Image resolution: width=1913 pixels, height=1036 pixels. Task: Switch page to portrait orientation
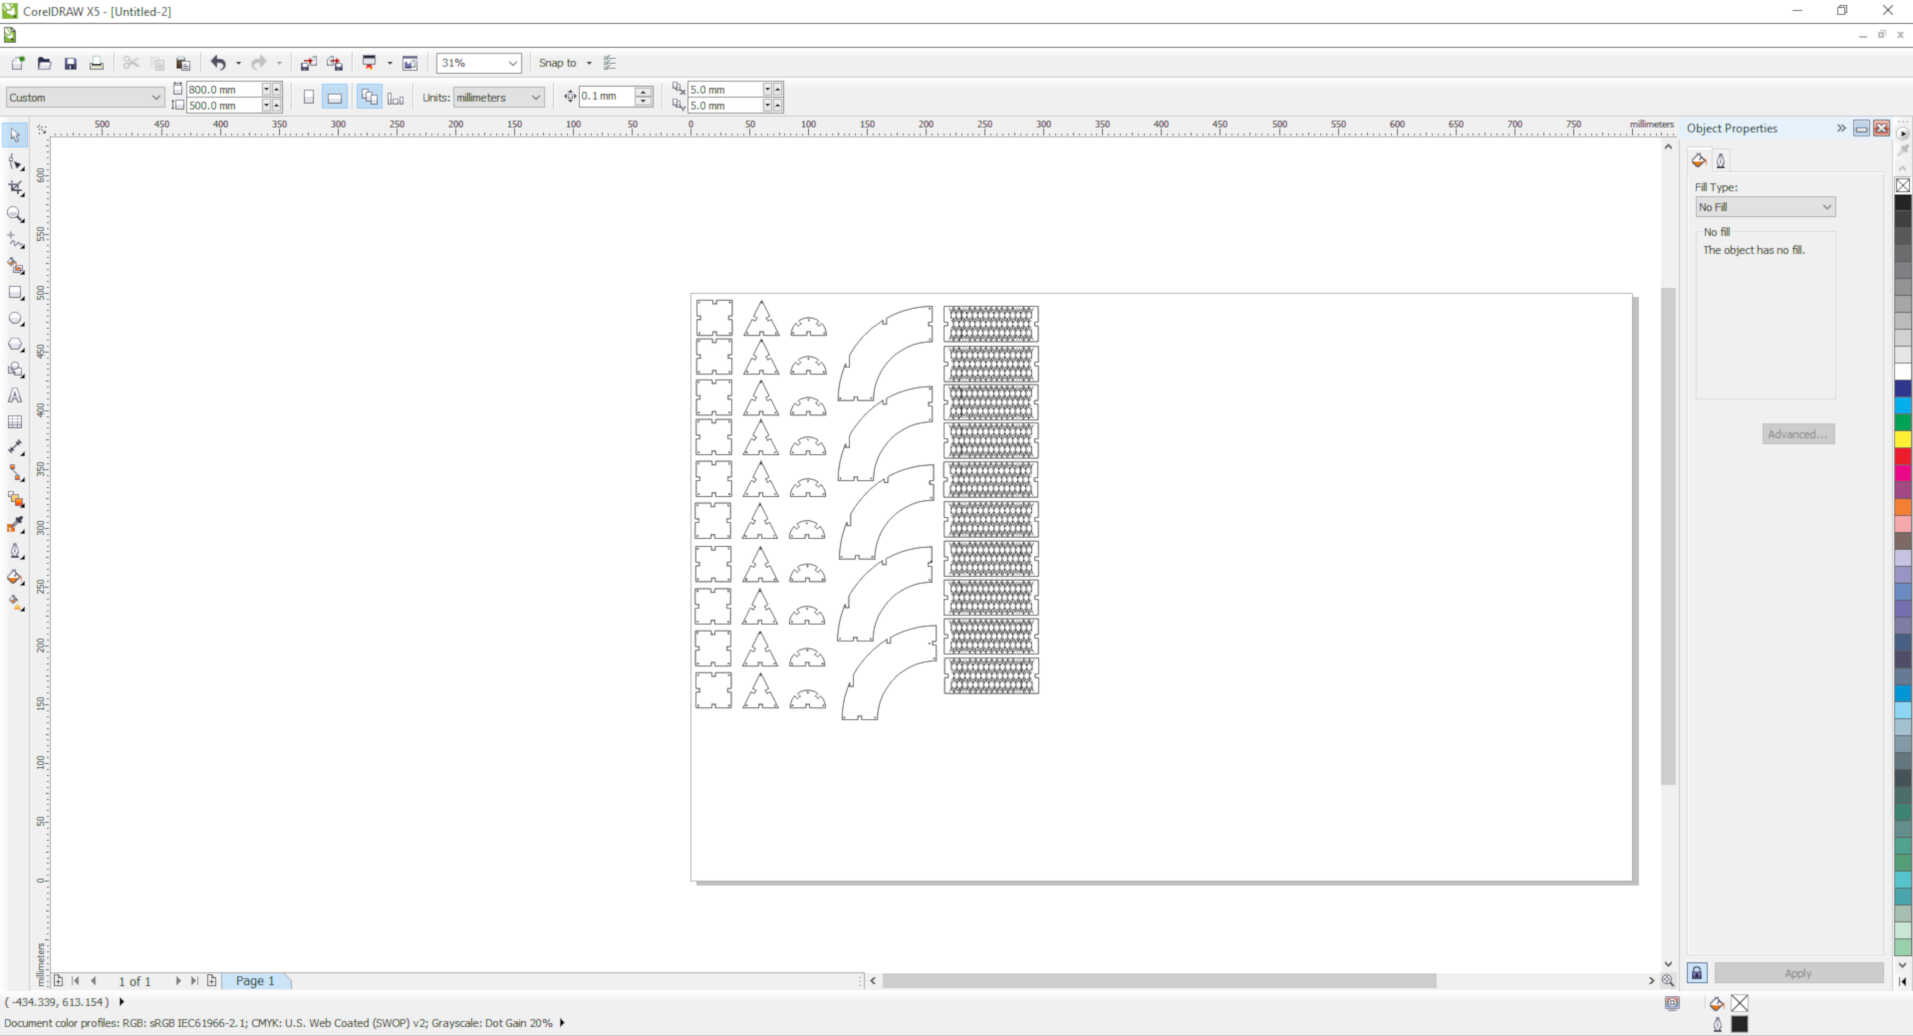[309, 97]
